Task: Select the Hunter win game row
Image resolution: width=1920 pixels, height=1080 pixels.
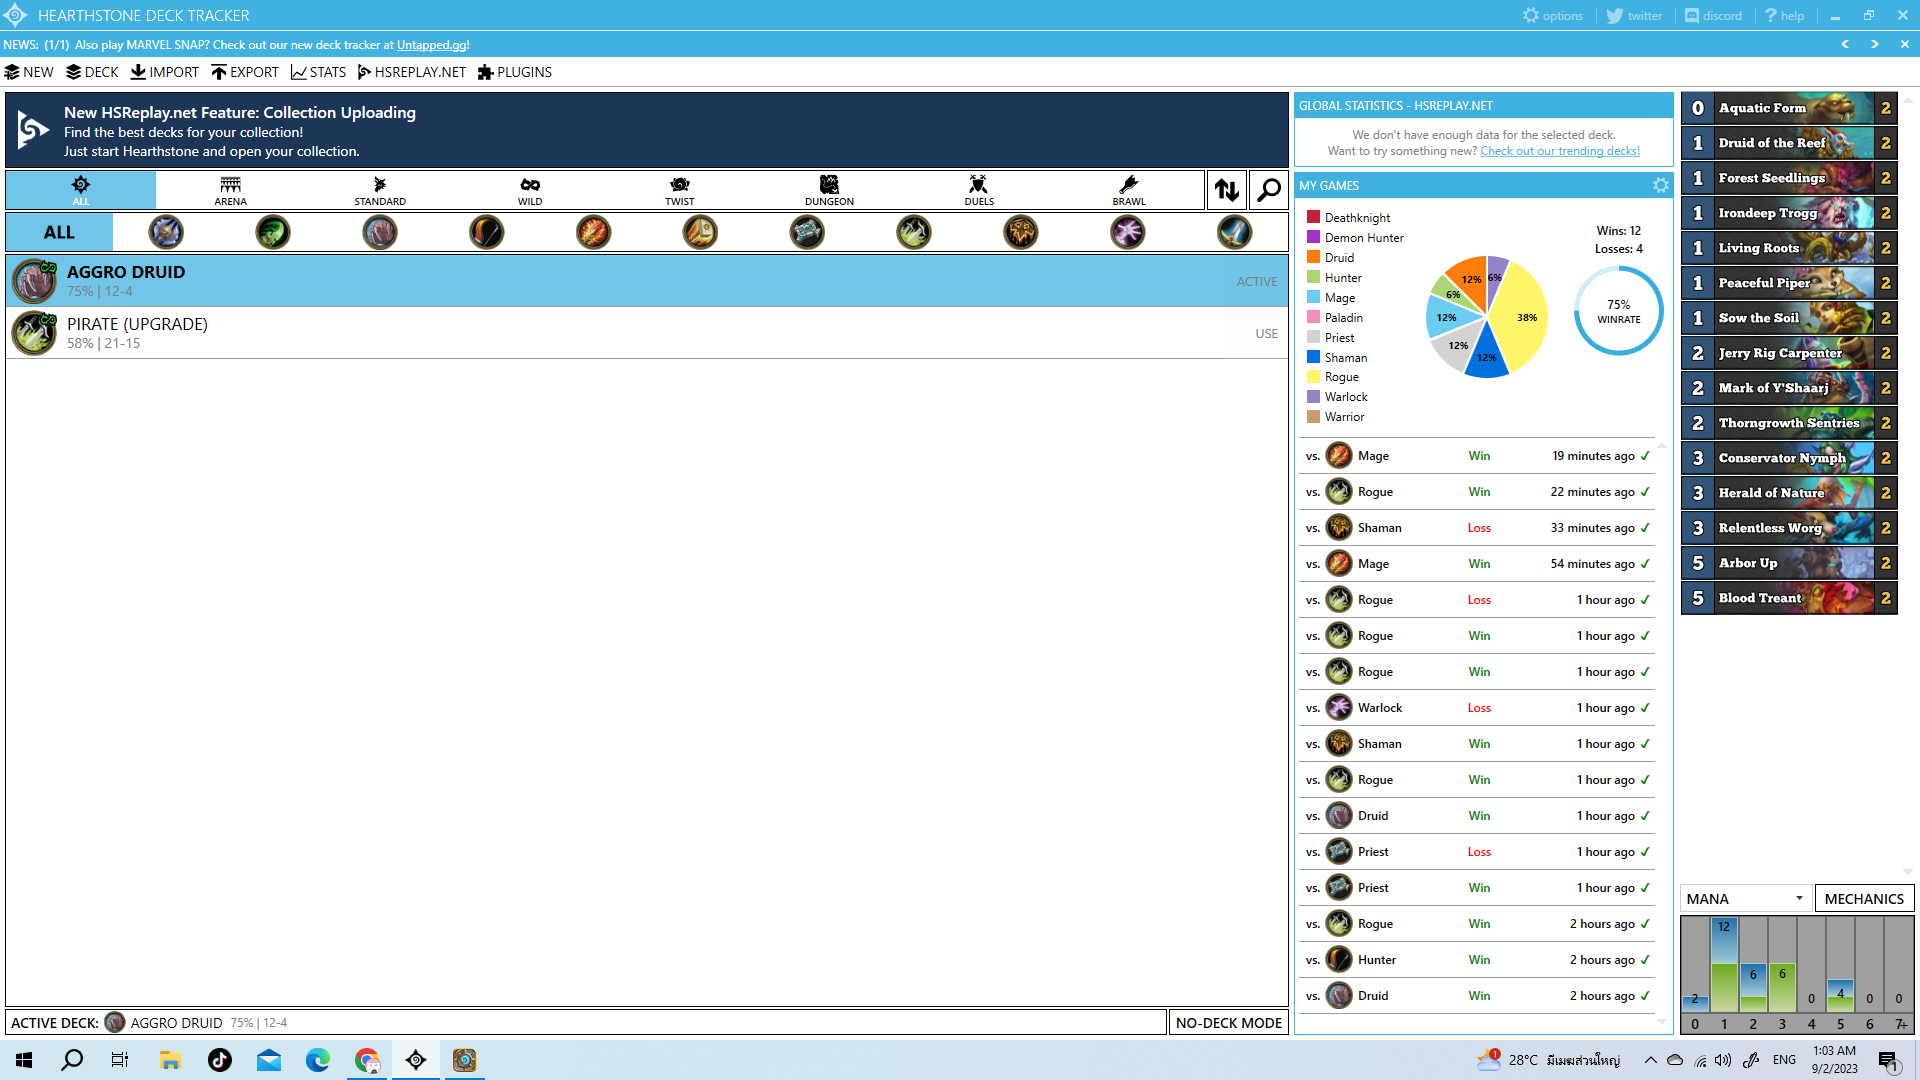Action: coord(1476,960)
